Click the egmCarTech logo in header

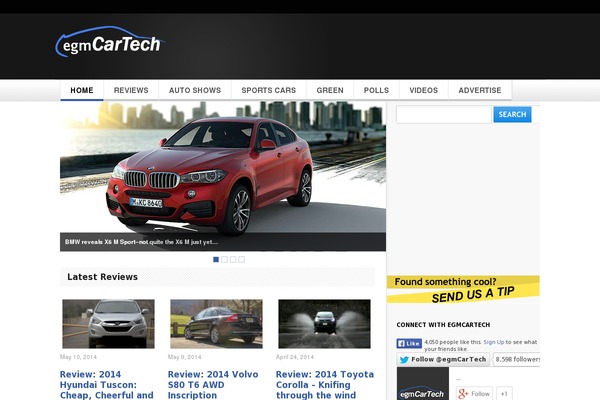110,42
